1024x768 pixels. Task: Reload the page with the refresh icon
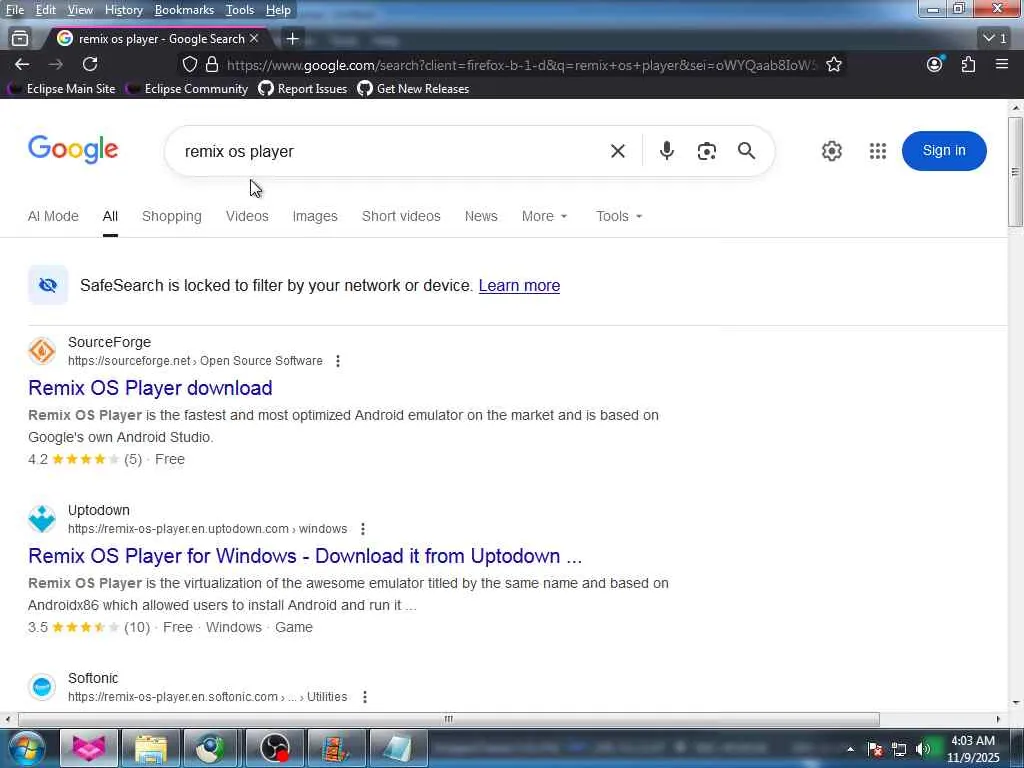(x=90, y=64)
